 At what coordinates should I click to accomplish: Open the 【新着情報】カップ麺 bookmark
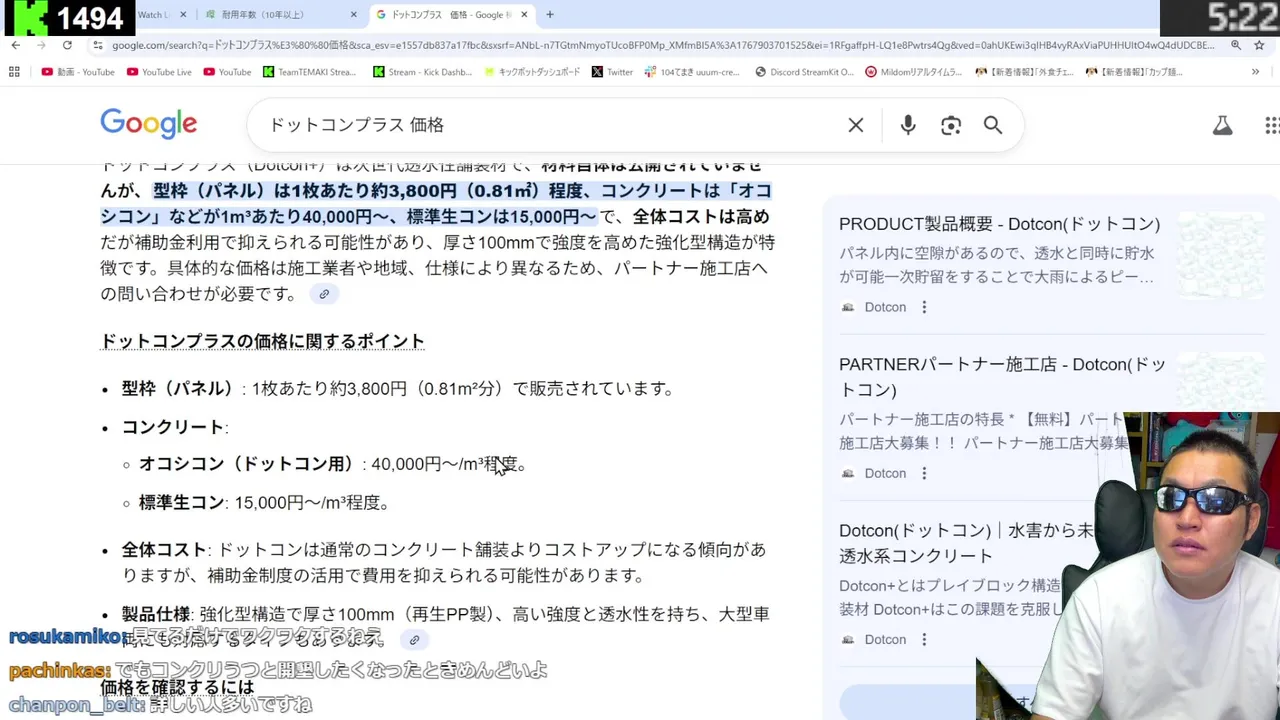[1134, 72]
